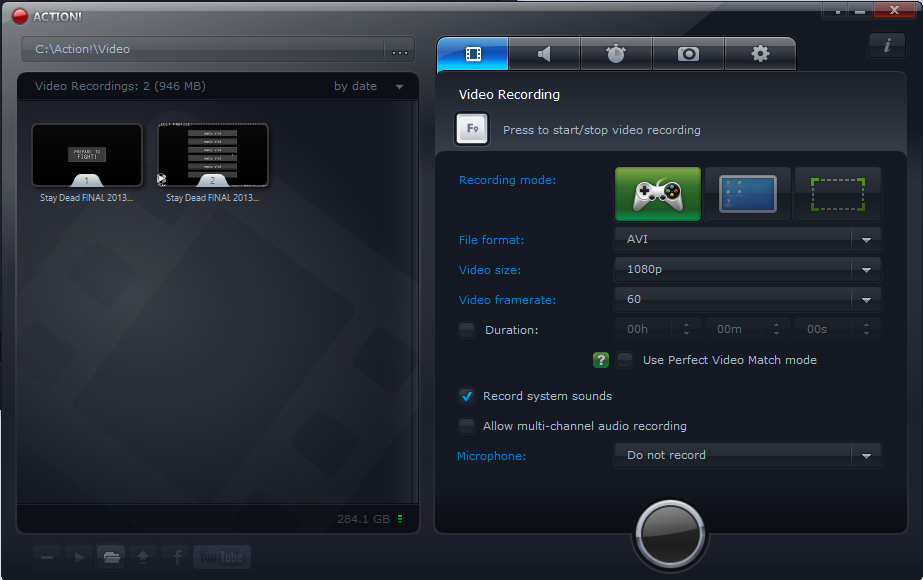The image size is (923, 580).
Task: Switch to the Screenshots camera tab
Action: (x=688, y=54)
